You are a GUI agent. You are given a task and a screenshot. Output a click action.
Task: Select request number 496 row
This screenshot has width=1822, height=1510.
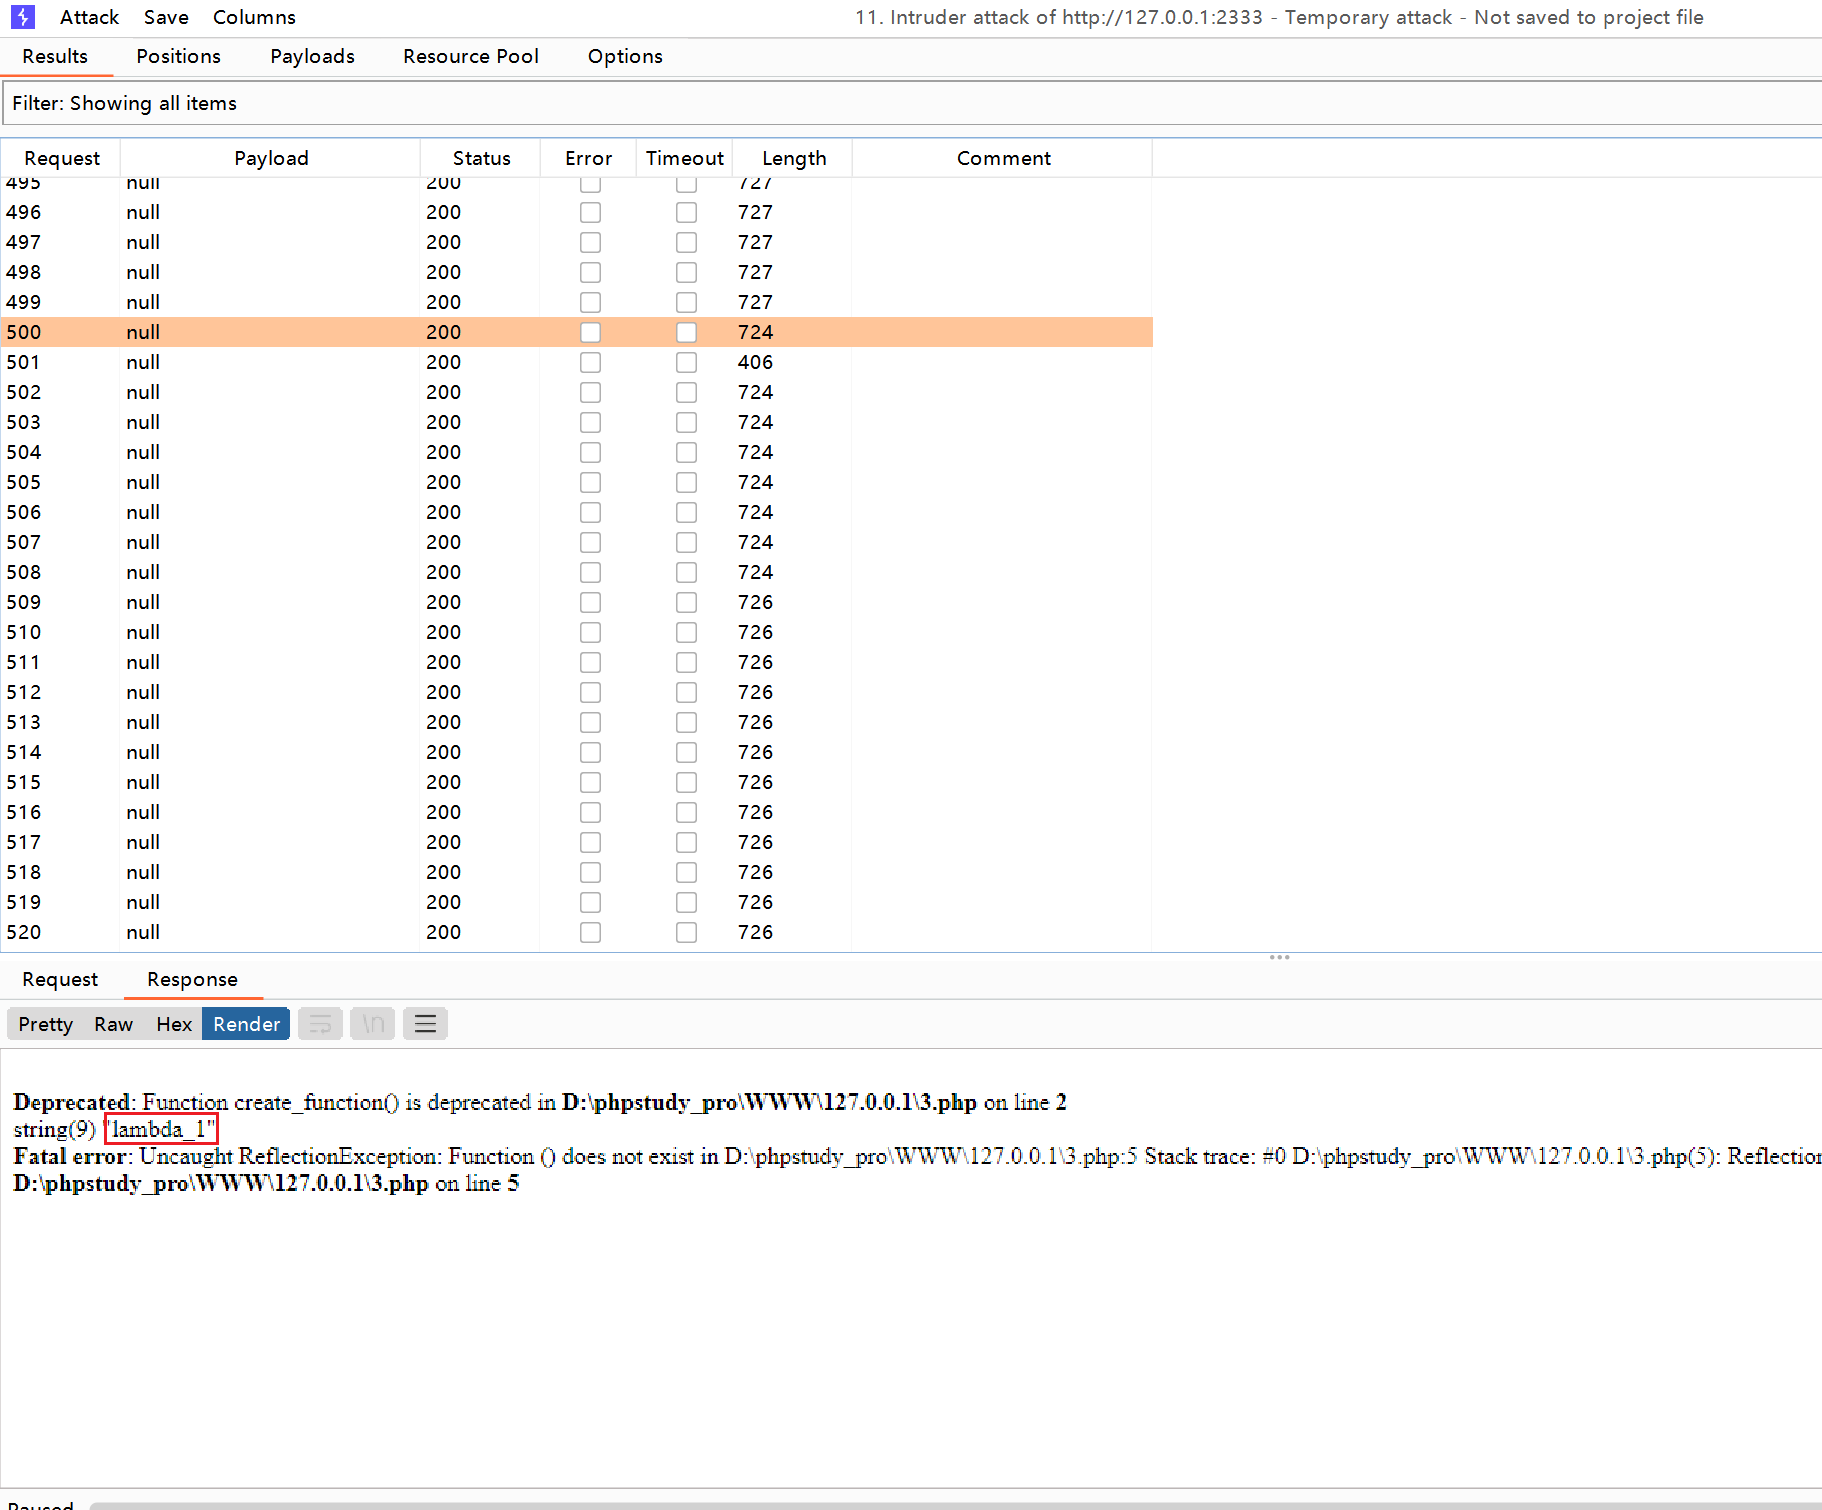576,212
